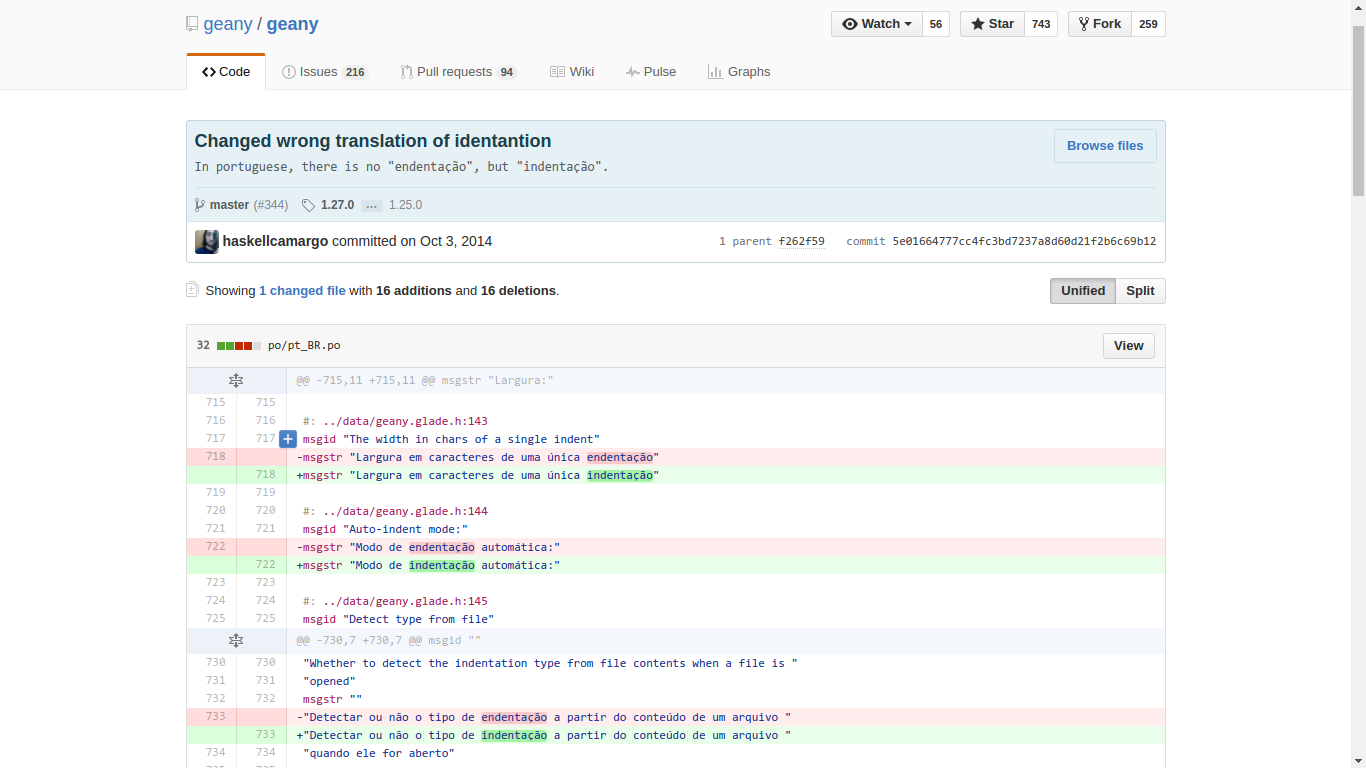Image resolution: width=1366 pixels, height=768 pixels.
Task: Select the Unified diff view
Action: [1083, 291]
